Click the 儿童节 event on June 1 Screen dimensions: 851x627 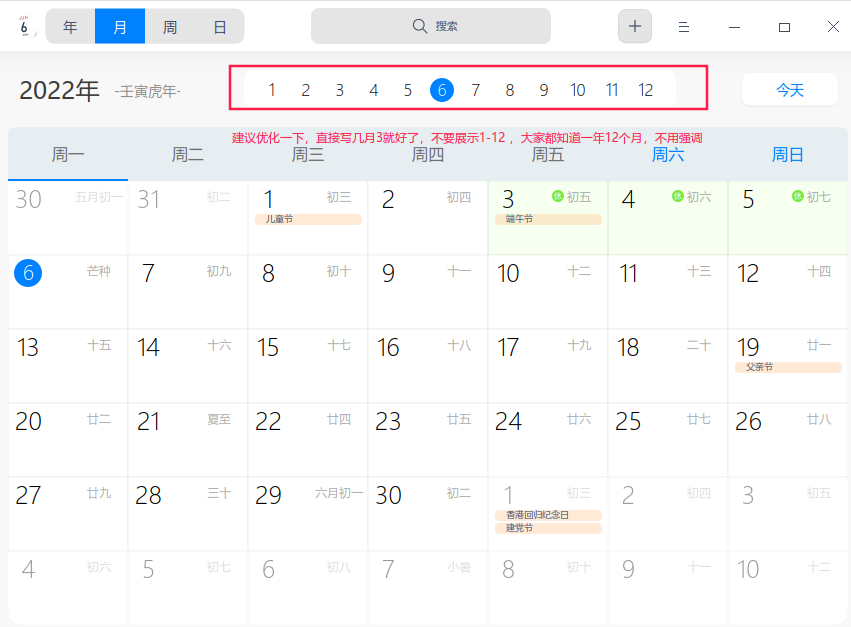coord(308,219)
